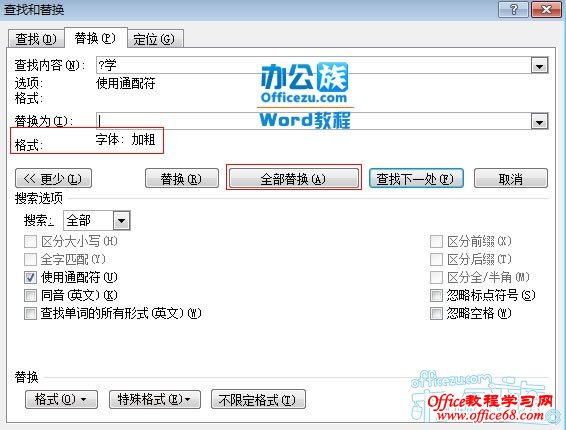Click the 更少(L) button
This screenshot has height=430, width=566.
[x=53, y=178]
